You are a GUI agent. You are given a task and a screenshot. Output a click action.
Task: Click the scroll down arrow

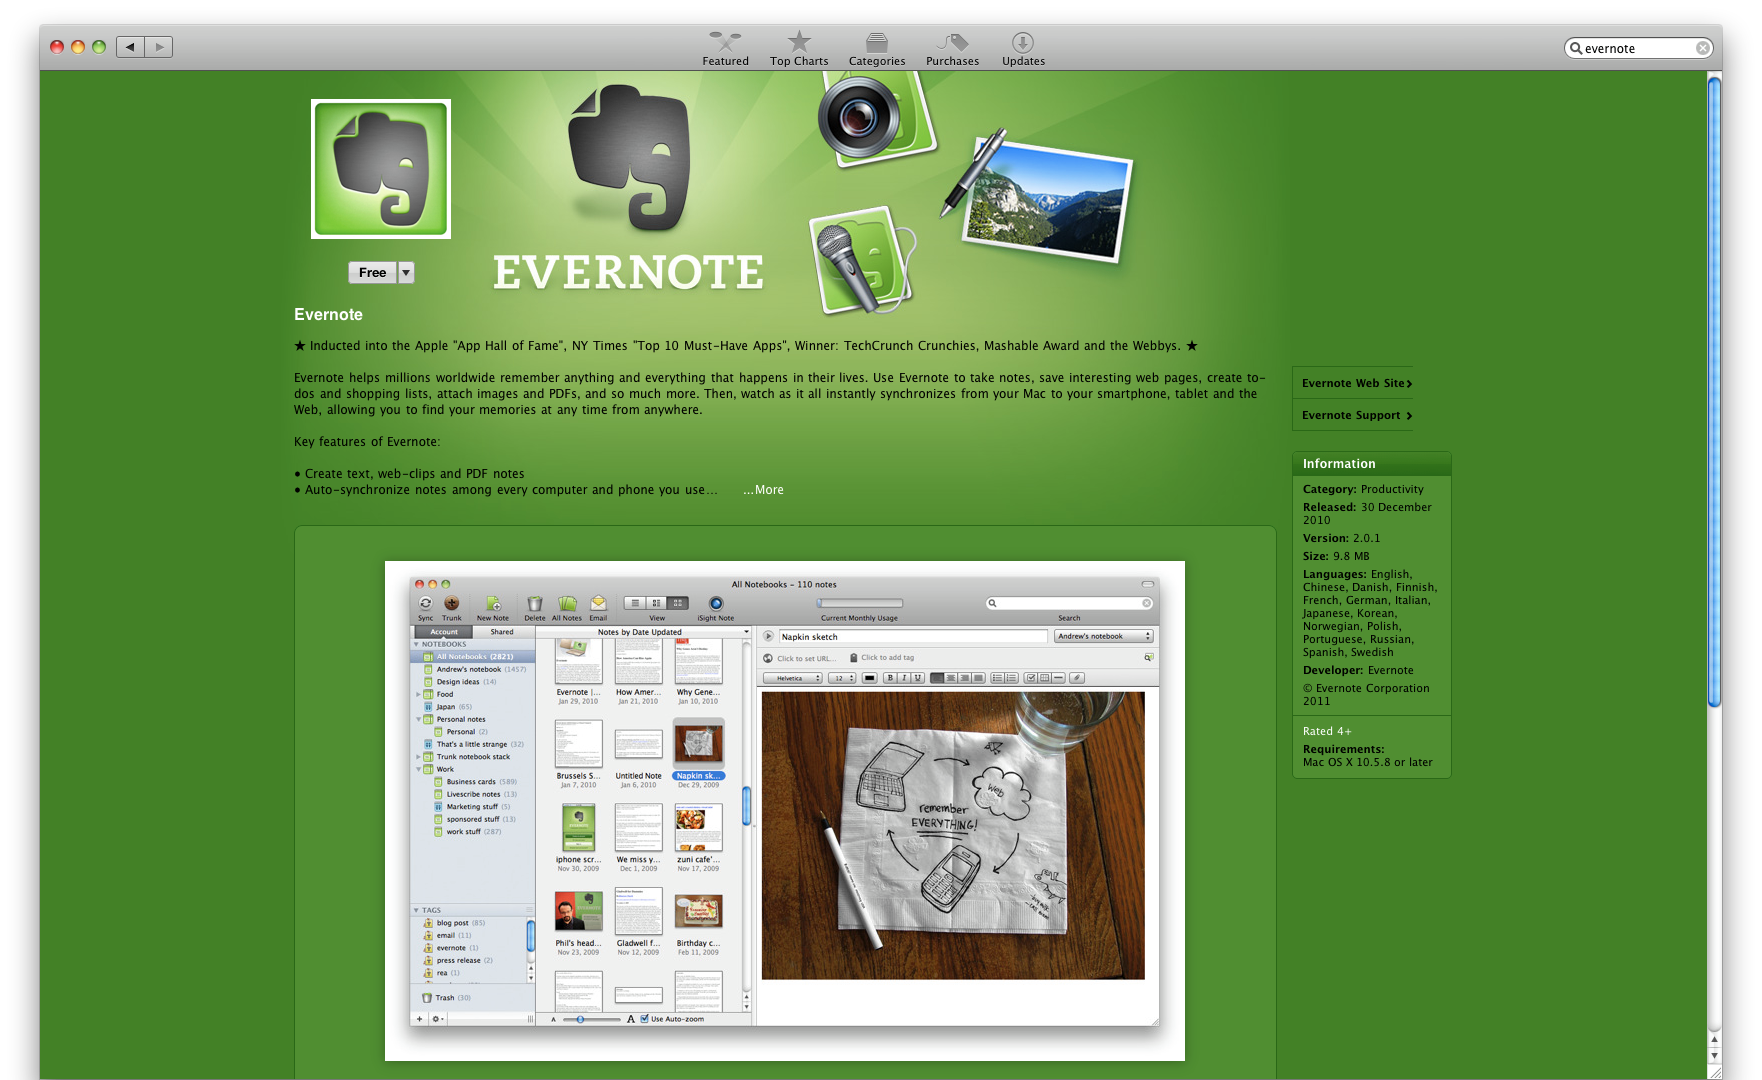pos(1715,1056)
